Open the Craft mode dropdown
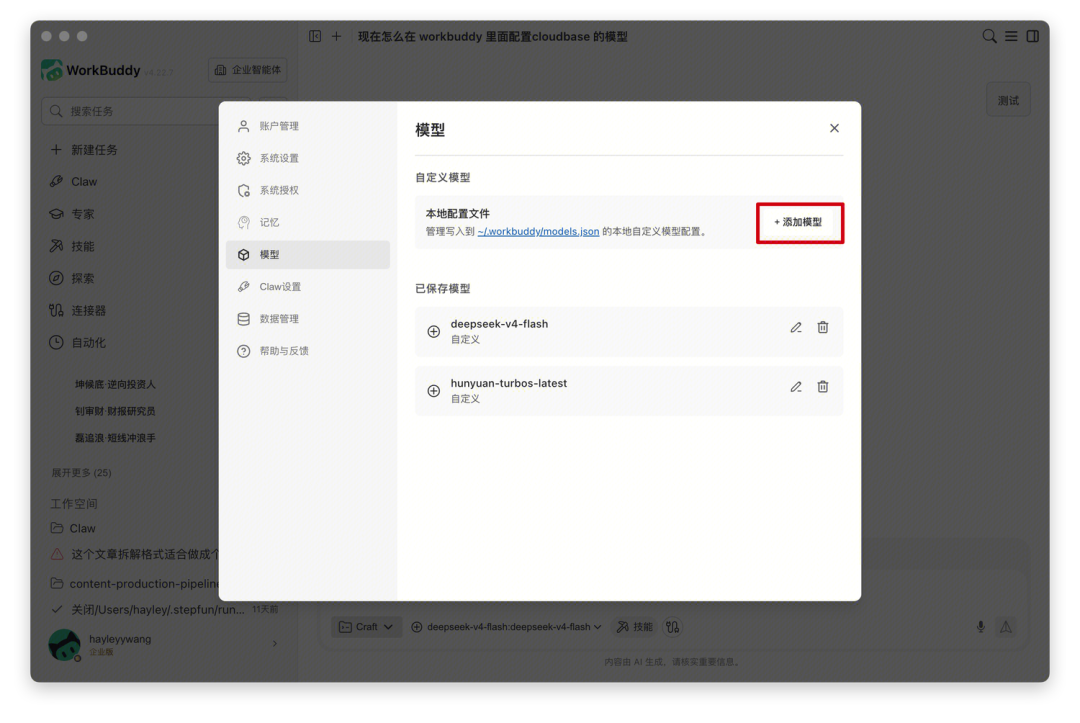This screenshot has height=723, width=1080. (x=366, y=627)
